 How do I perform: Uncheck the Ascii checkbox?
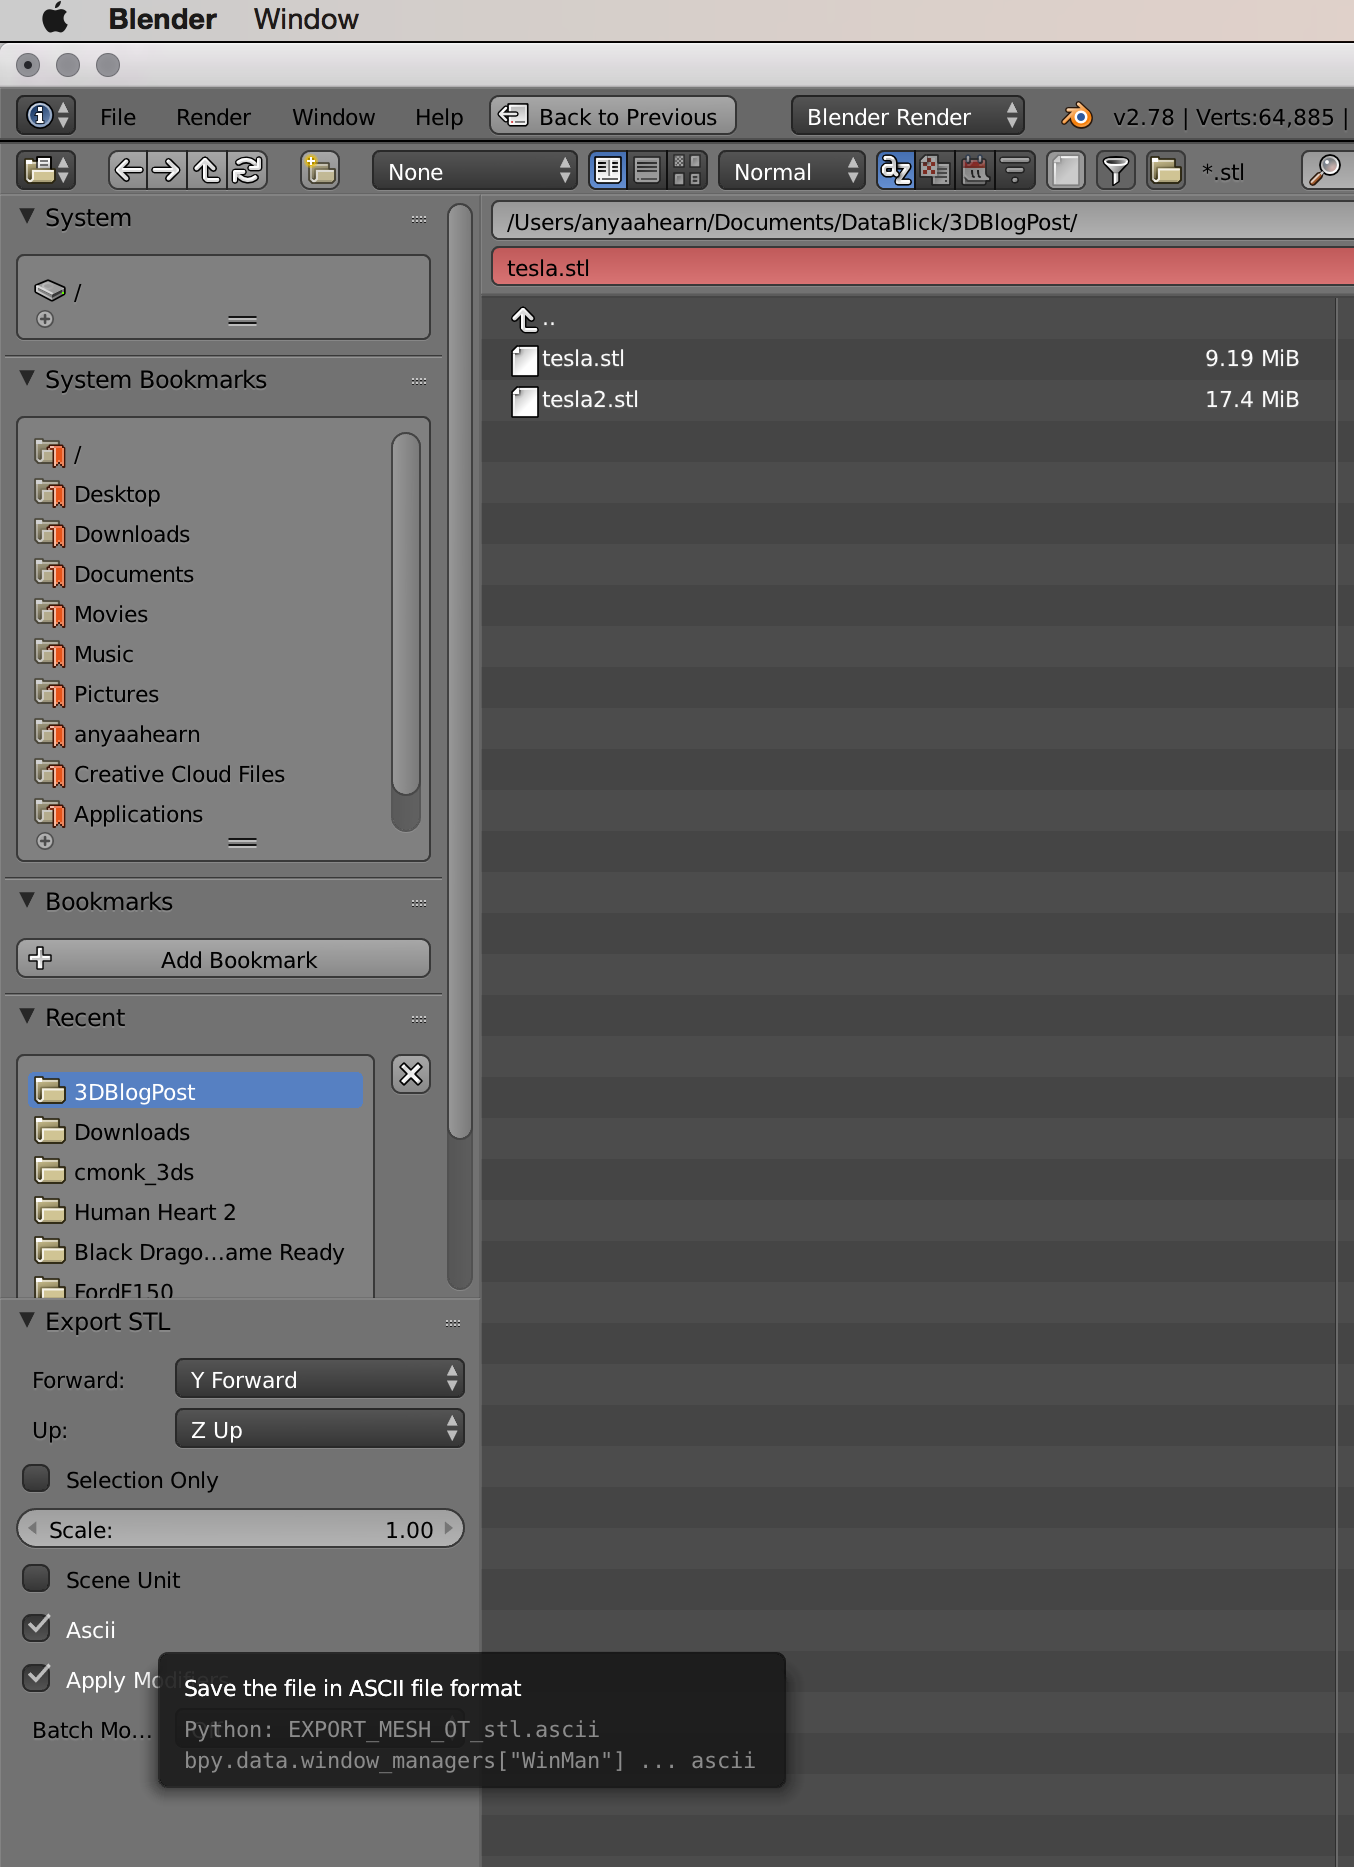coord(37,1628)
